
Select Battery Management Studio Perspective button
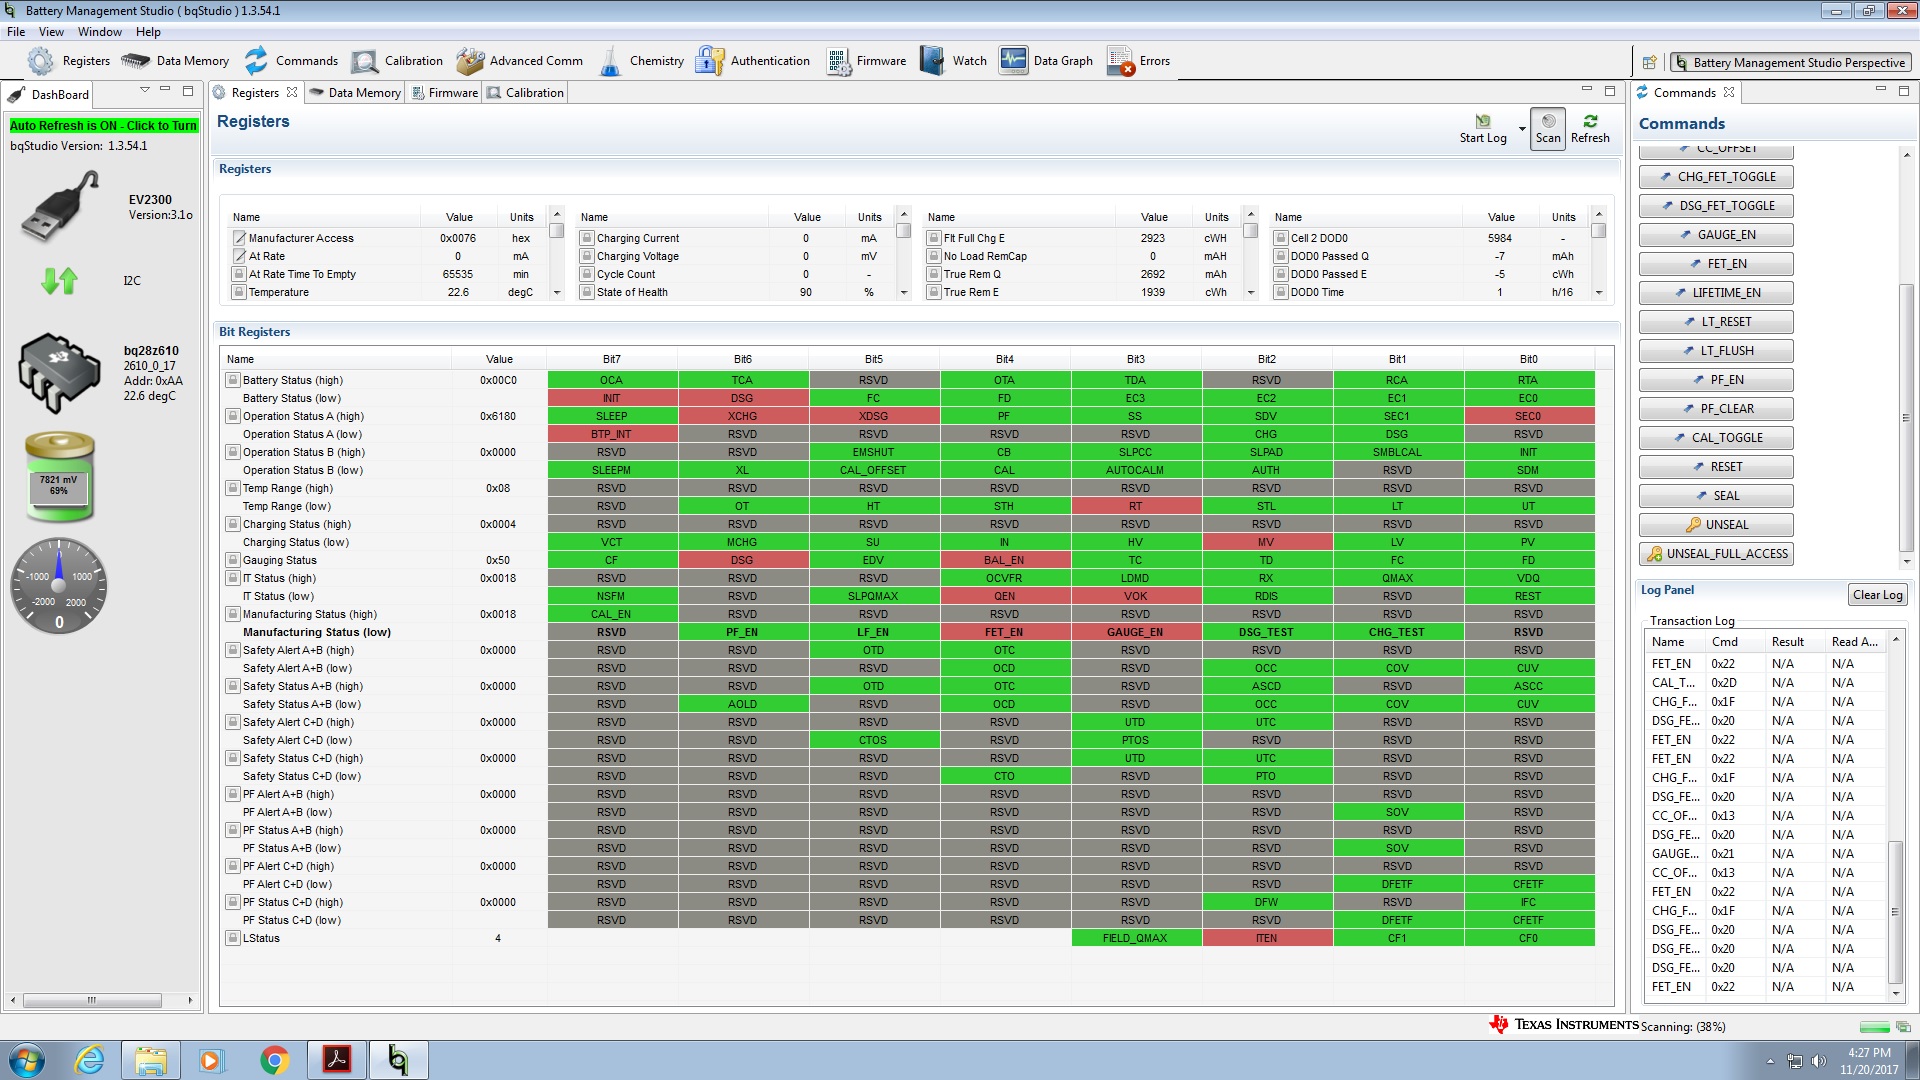click(x=1790, y=62)
